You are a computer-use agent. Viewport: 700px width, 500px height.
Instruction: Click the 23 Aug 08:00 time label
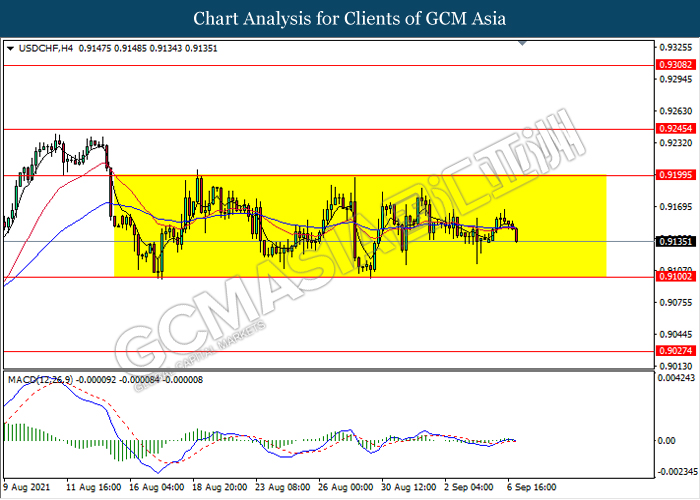[x=283, y=487]
